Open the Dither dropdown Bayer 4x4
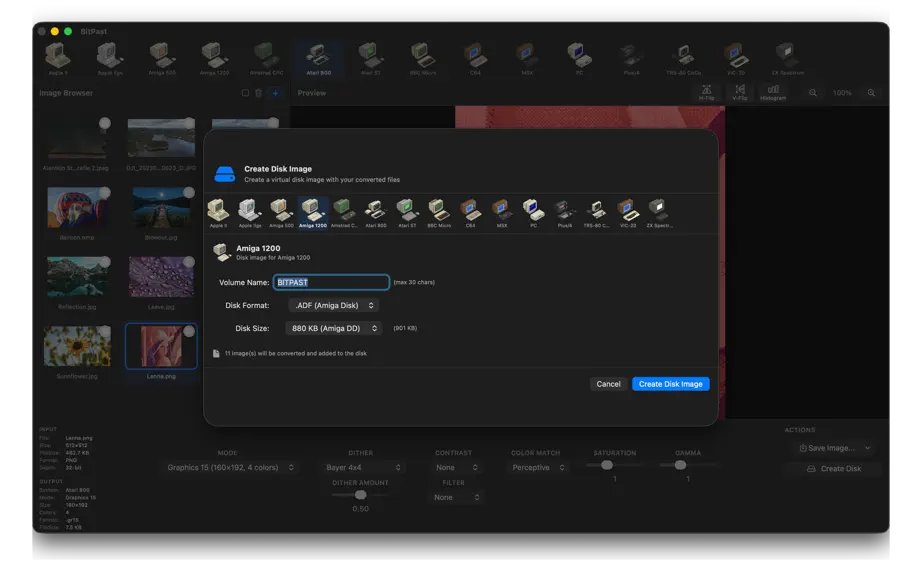The width and height of the screenshot is (922, 576). pyautogui.click(x=362, y=468)
